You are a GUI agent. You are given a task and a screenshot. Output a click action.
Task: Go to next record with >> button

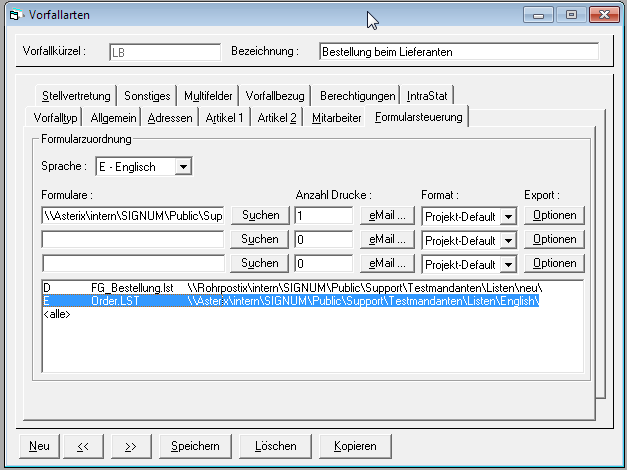click(131, 446)
